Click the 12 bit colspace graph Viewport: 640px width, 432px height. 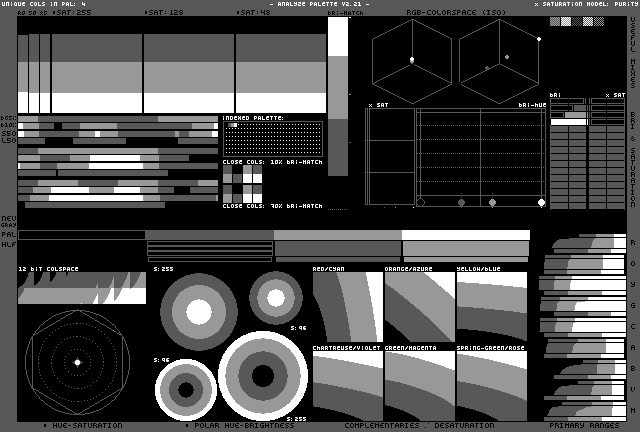82,289
